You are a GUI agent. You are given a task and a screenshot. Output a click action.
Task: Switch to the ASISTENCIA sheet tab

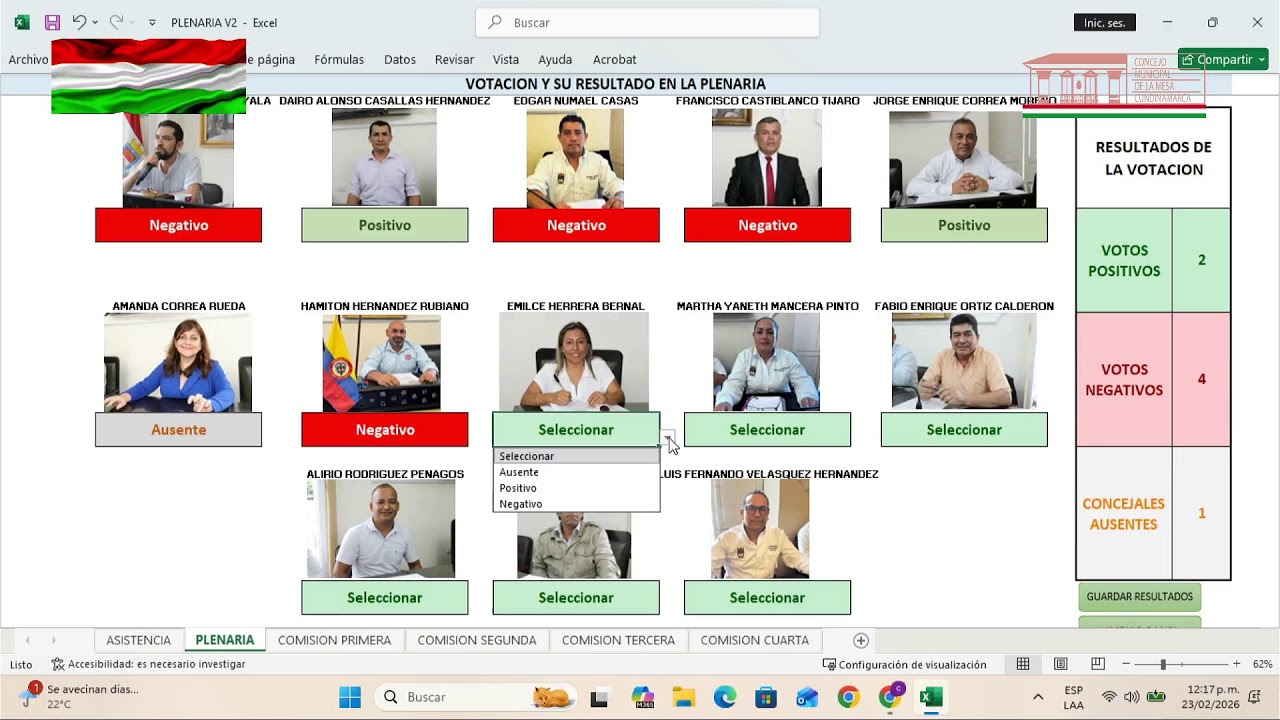[138, 640]
